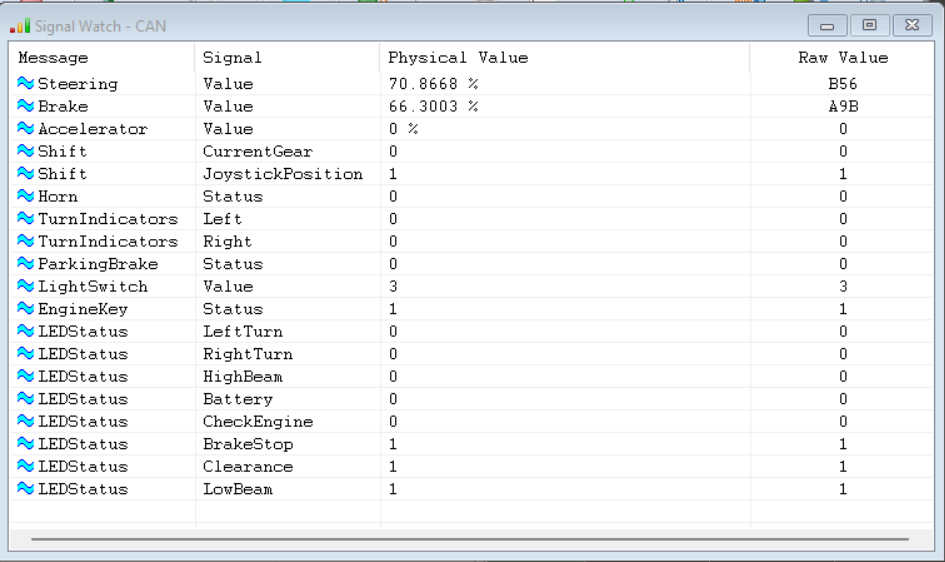
Task: Click the Raw Value column header
Action: 842,58
